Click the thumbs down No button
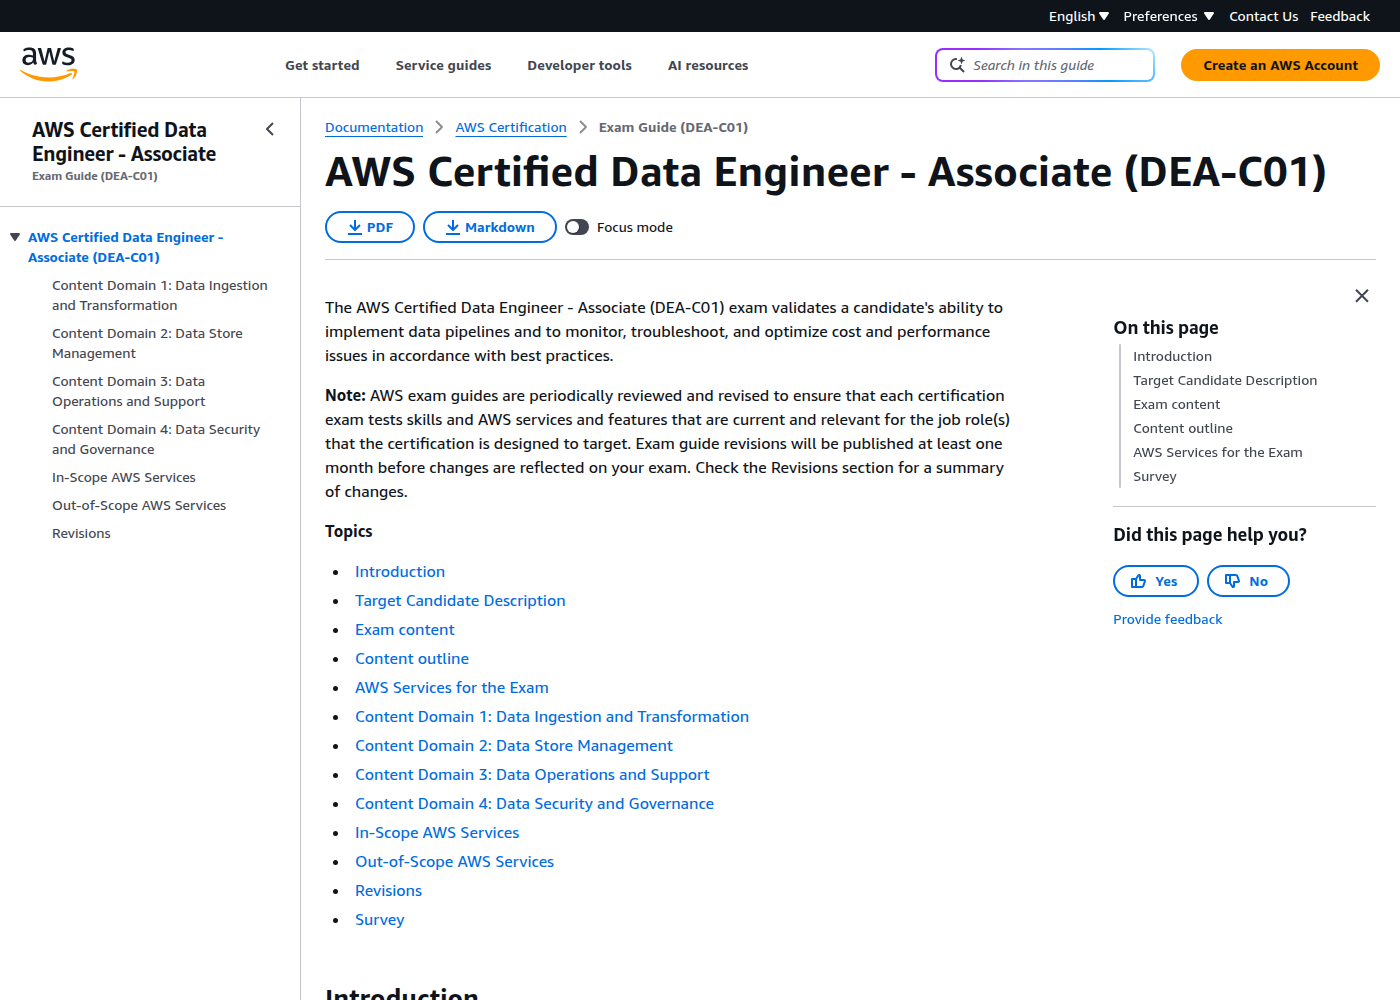 1247,581
